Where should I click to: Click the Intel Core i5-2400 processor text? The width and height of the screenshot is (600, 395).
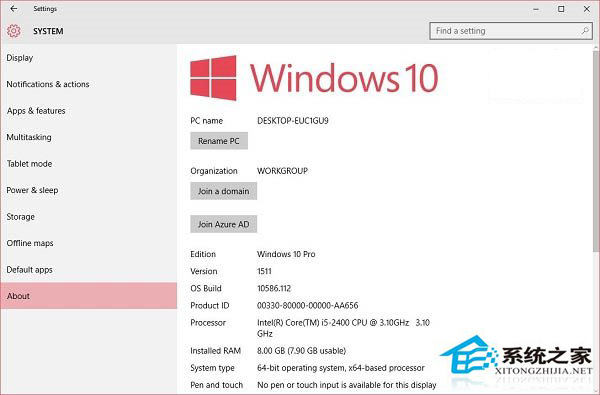click(x=343, y=328)
